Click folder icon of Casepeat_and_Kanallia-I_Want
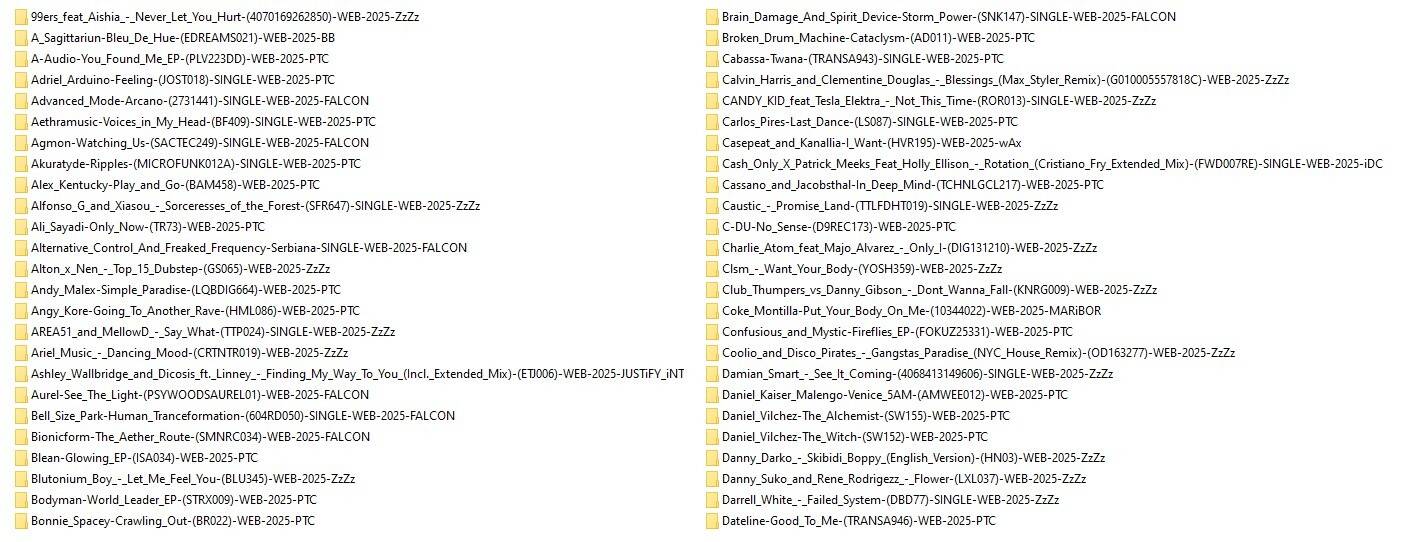The height and width of the screenshot is (542, 1411). (x=712, y=143)
